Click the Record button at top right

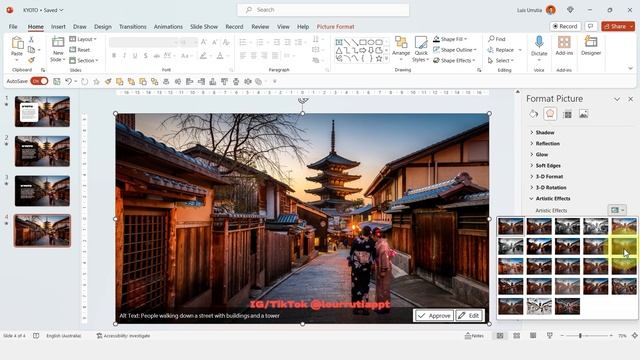(x=565, y=26)
